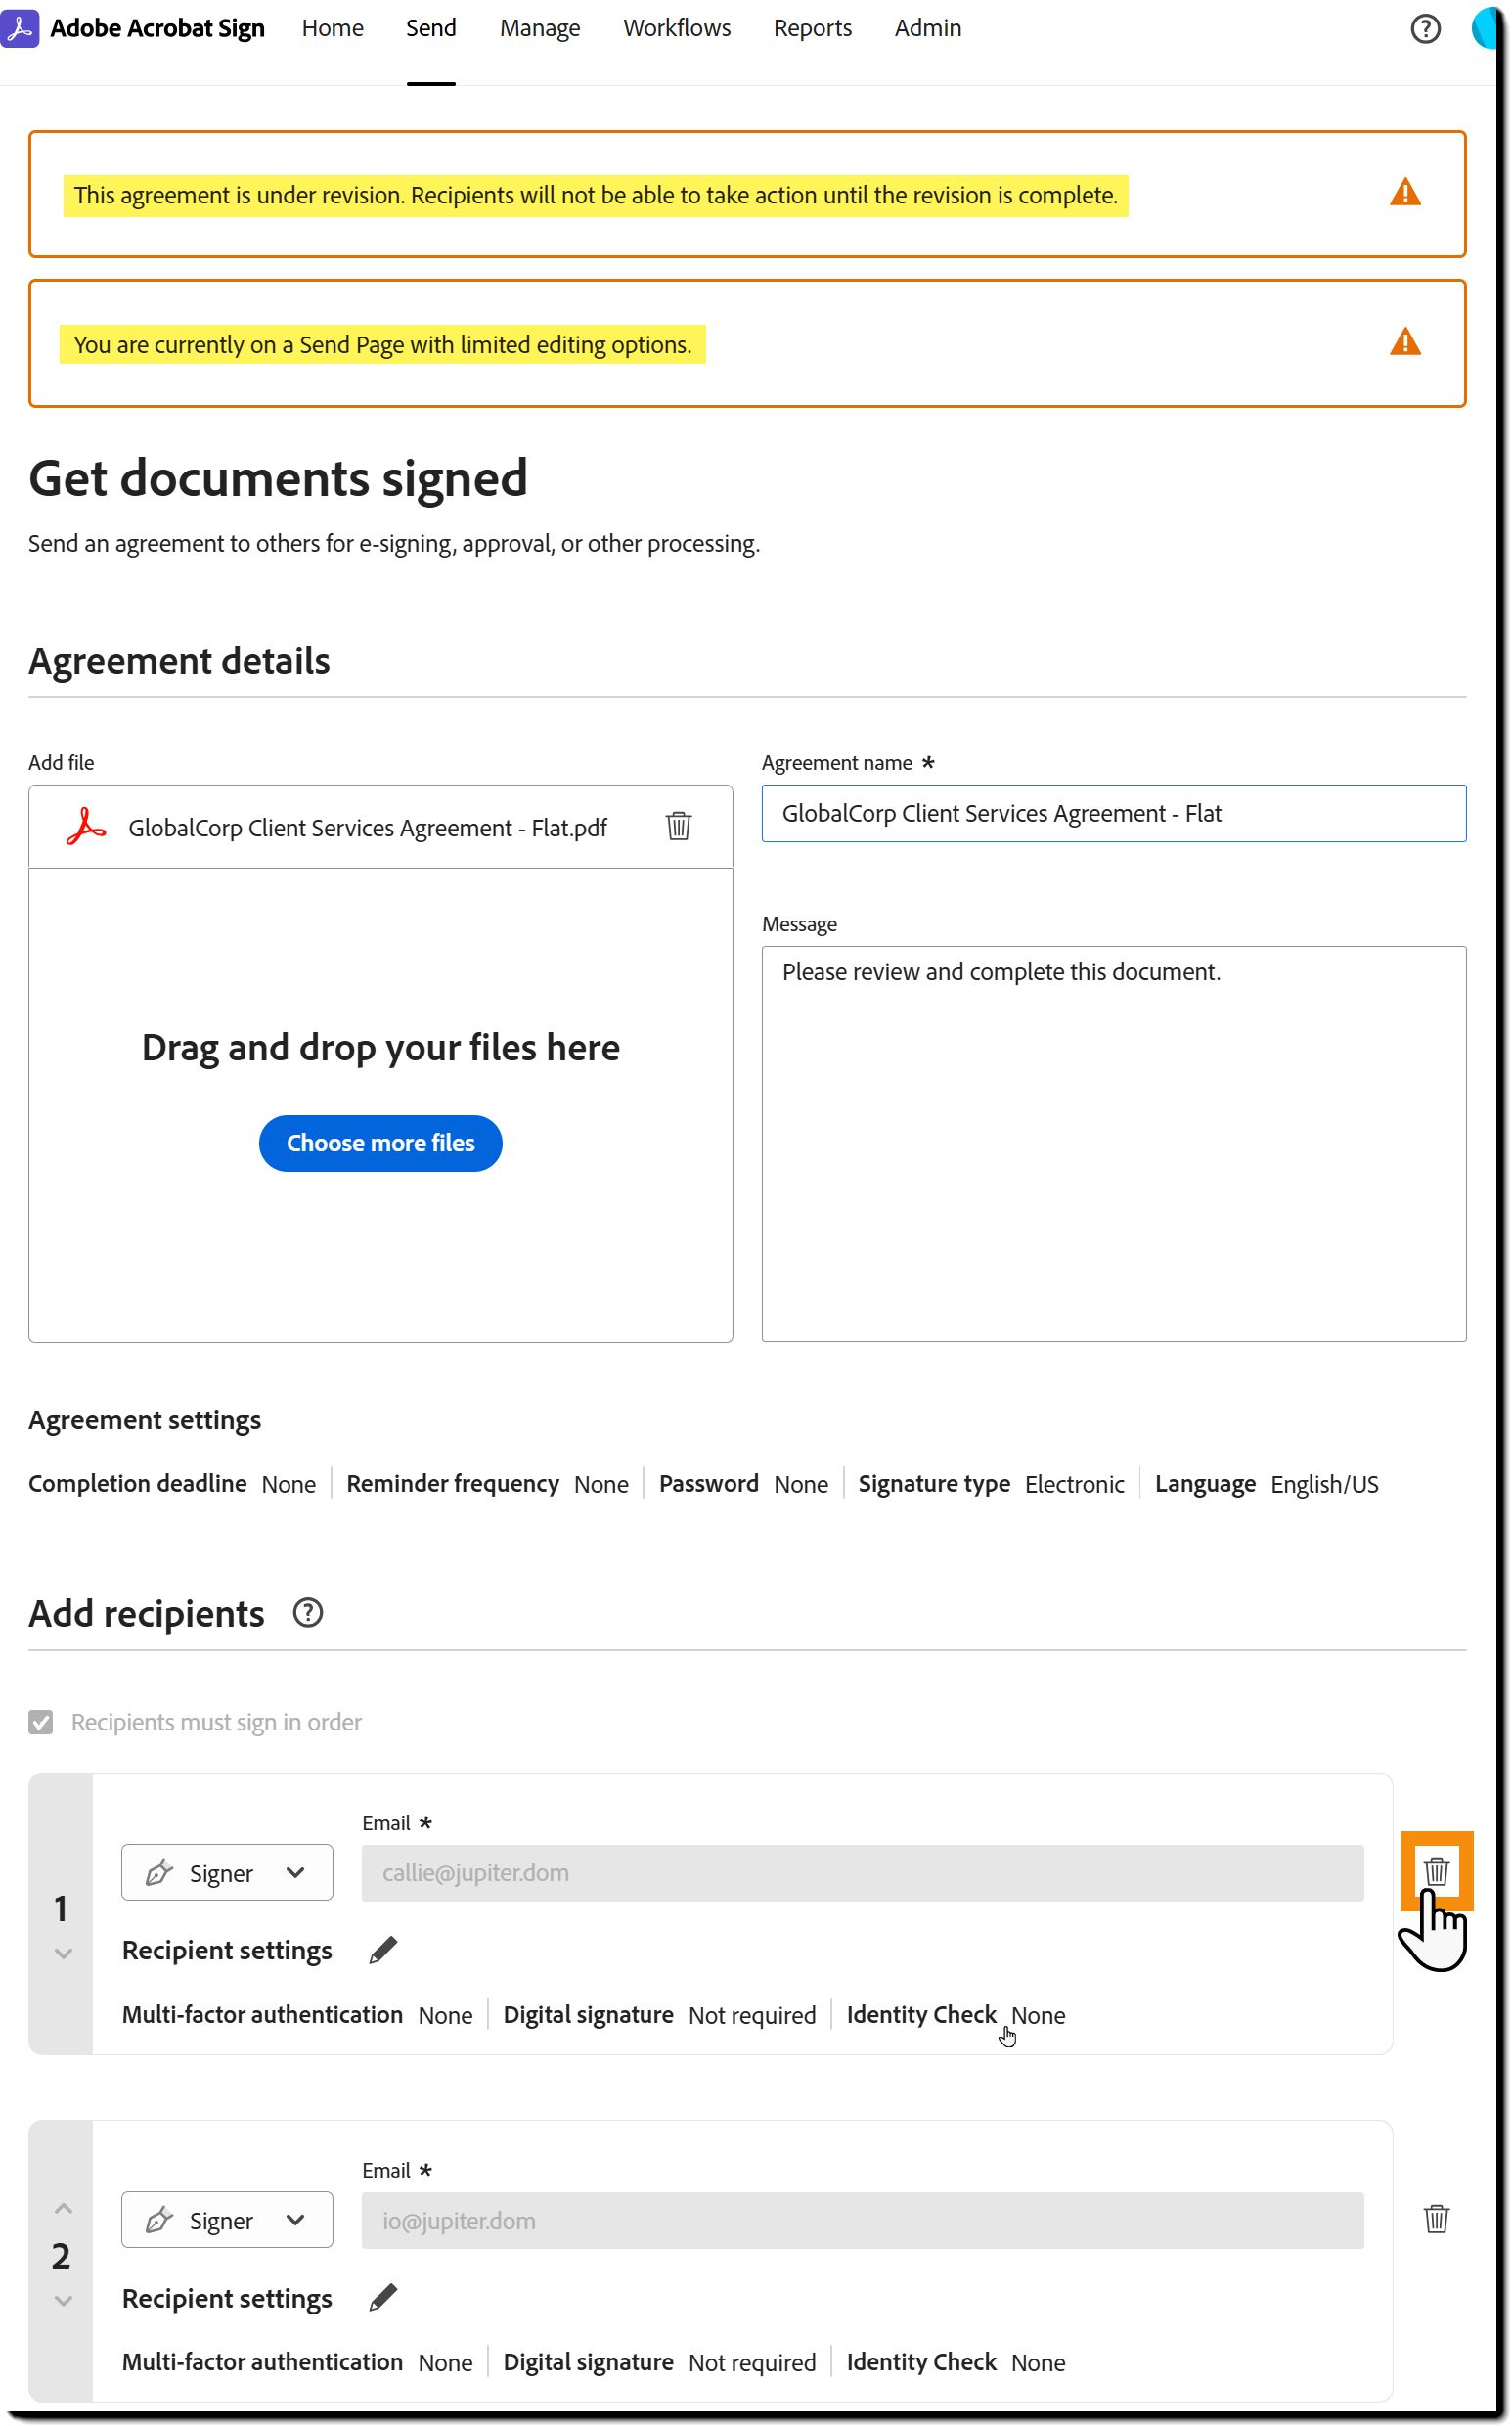The image size is (1512, 2426).
Task: Edit recipient settings for recipient 2
Action: point(383,2298)
